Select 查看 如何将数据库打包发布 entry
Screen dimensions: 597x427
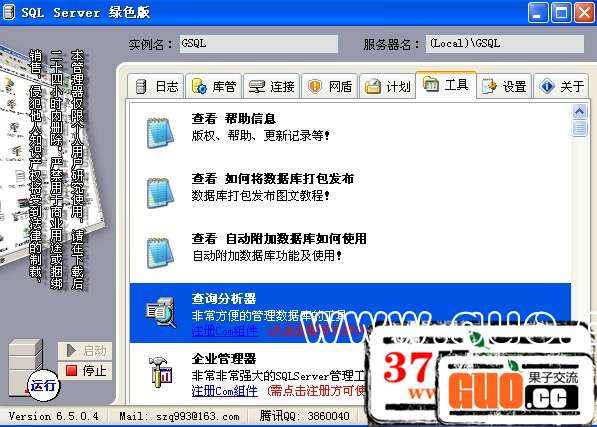350,192
